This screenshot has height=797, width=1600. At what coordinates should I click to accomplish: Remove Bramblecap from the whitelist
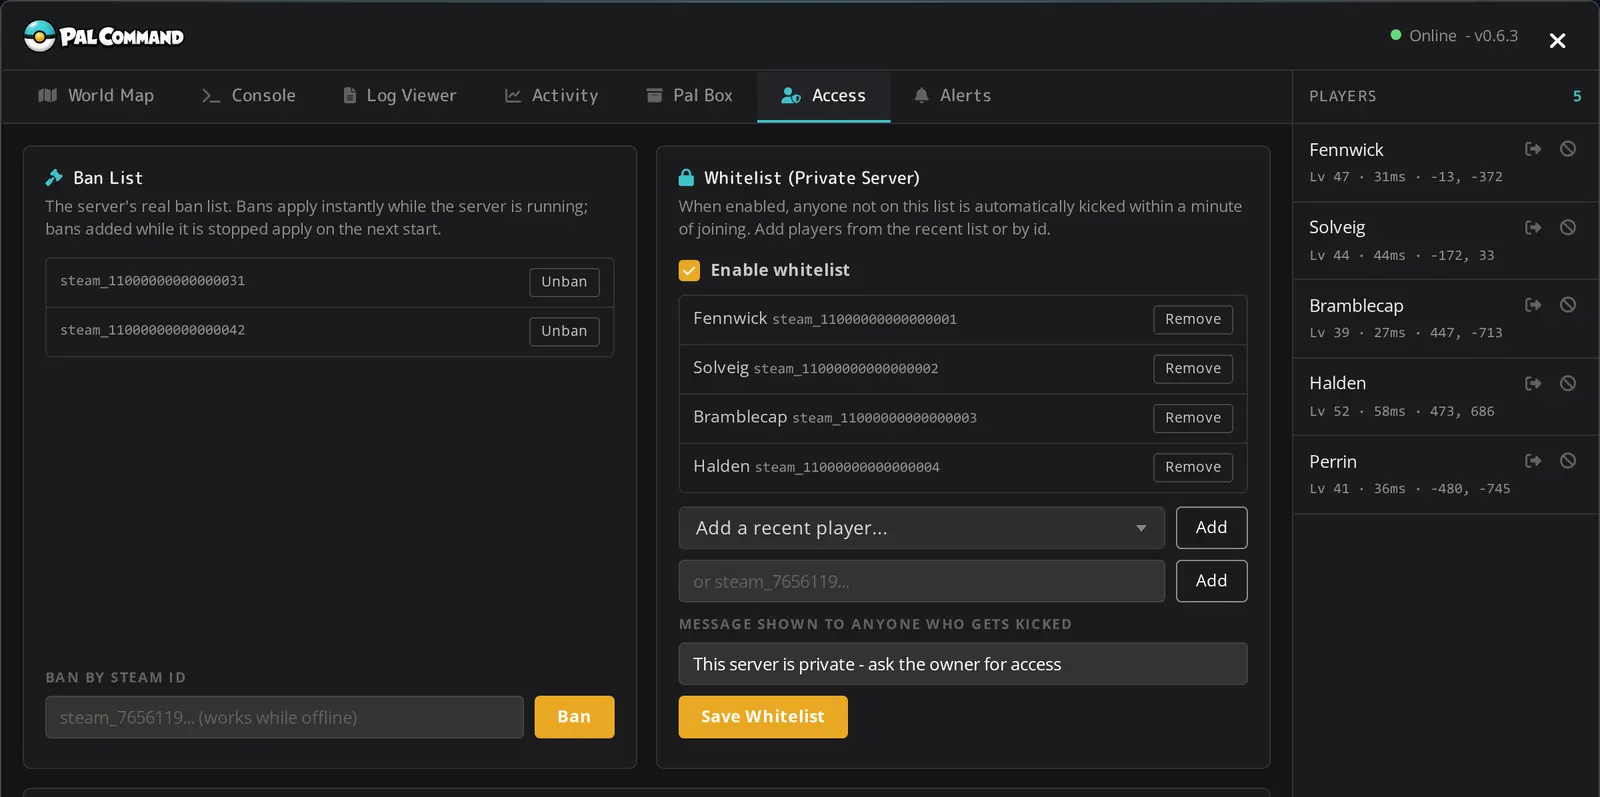click(x=1193, y=418)
